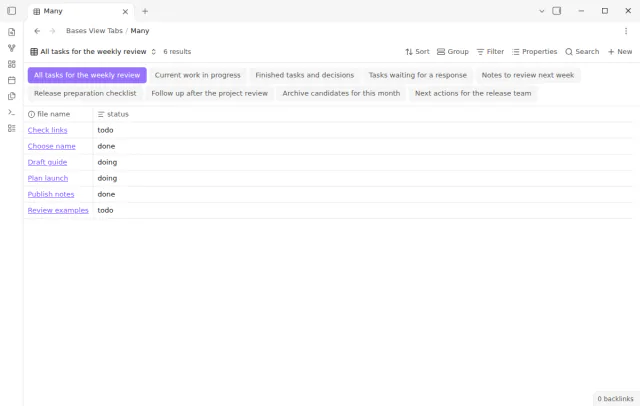Open command palette terminal icon
Screen dimensions: 640x406
pyautogui.click(x=11, y=112)
